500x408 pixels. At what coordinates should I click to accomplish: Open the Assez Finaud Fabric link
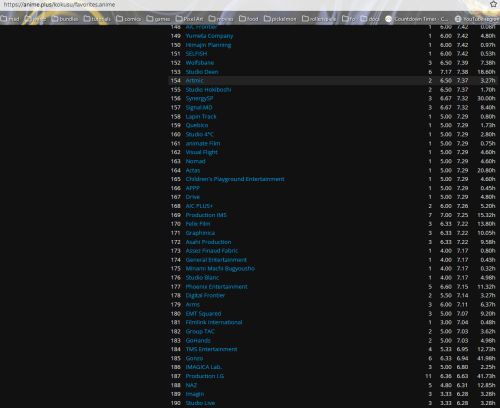(x=212, y=251)
